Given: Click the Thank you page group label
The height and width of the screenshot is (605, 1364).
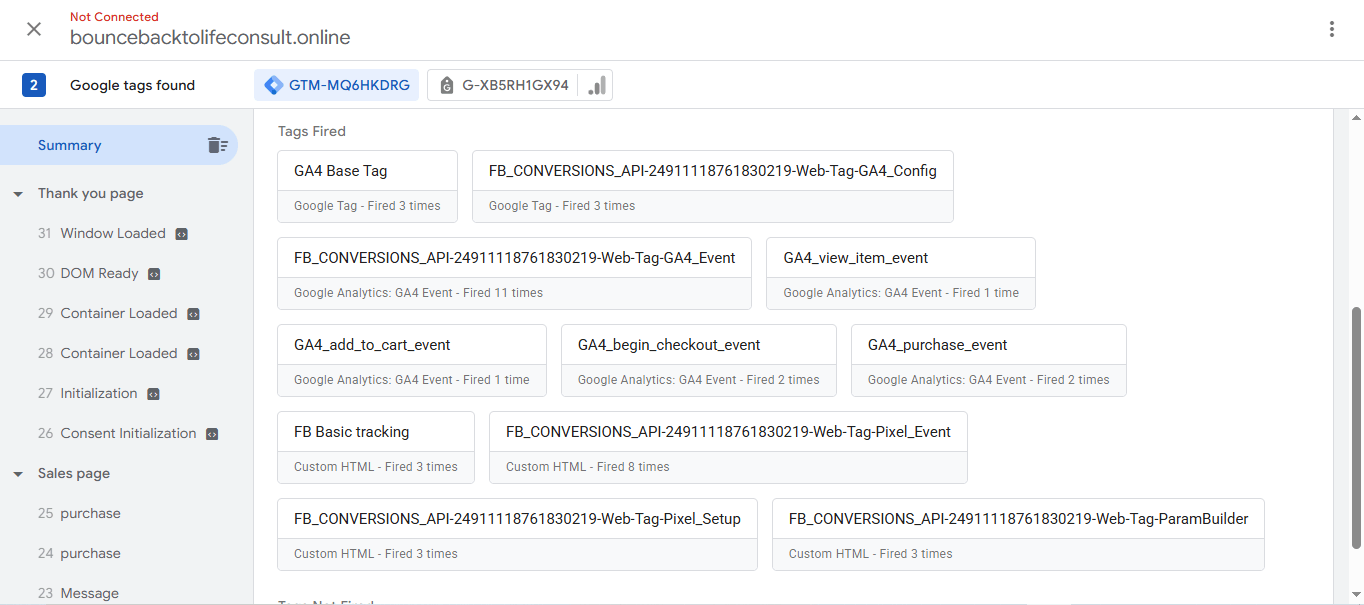Looking at the screenshot, I should pyautogui.click(x=91, y=193).
